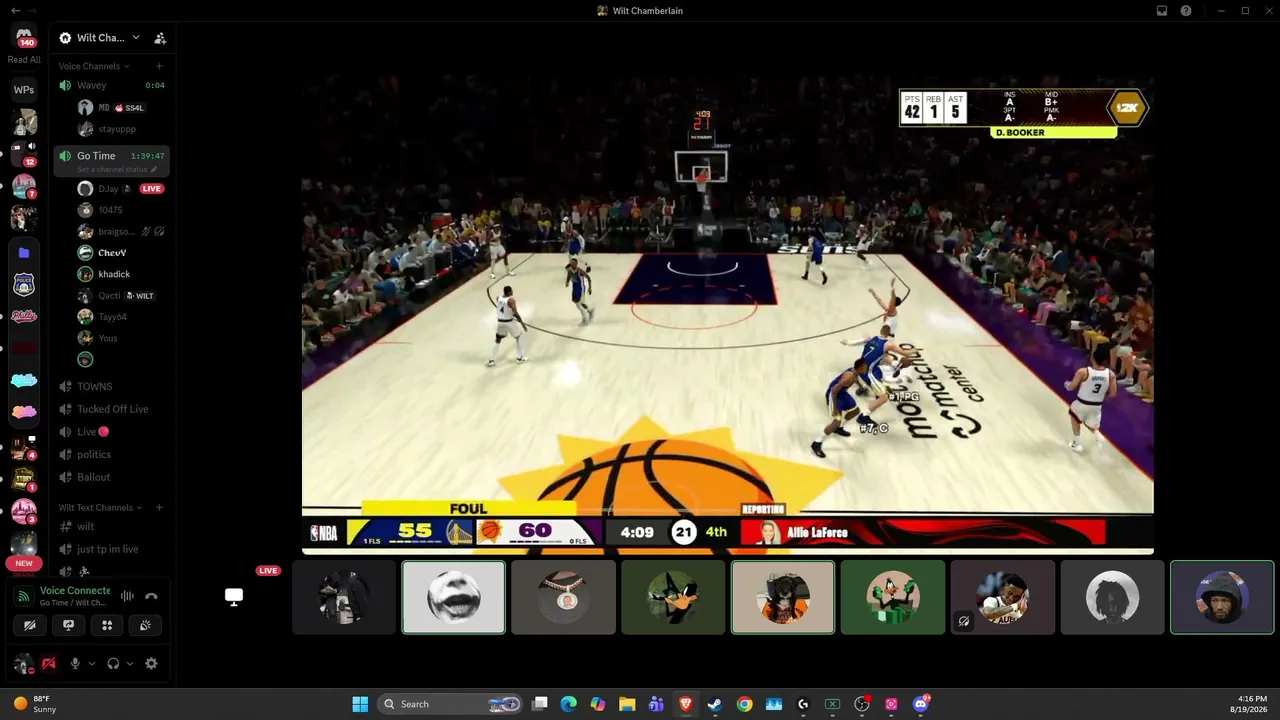
Task: Open Steam from the taskbar
Action: (x=715, y=704)
